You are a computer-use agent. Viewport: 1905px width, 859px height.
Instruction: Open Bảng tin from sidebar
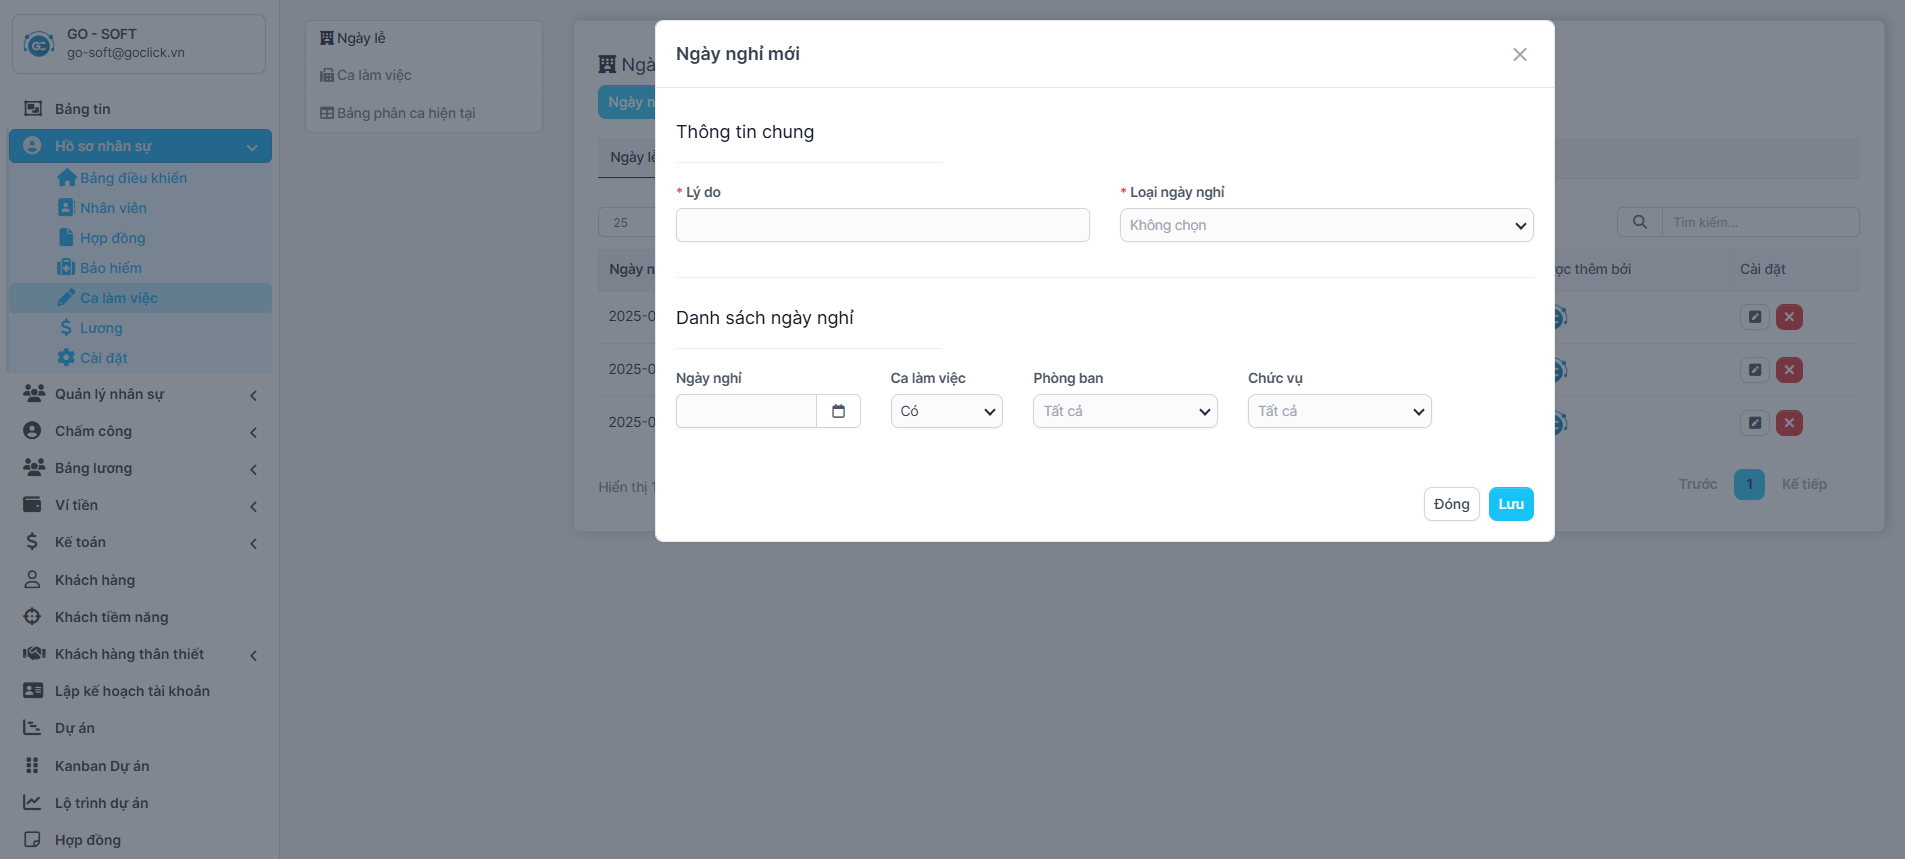(x=82, y=109)
